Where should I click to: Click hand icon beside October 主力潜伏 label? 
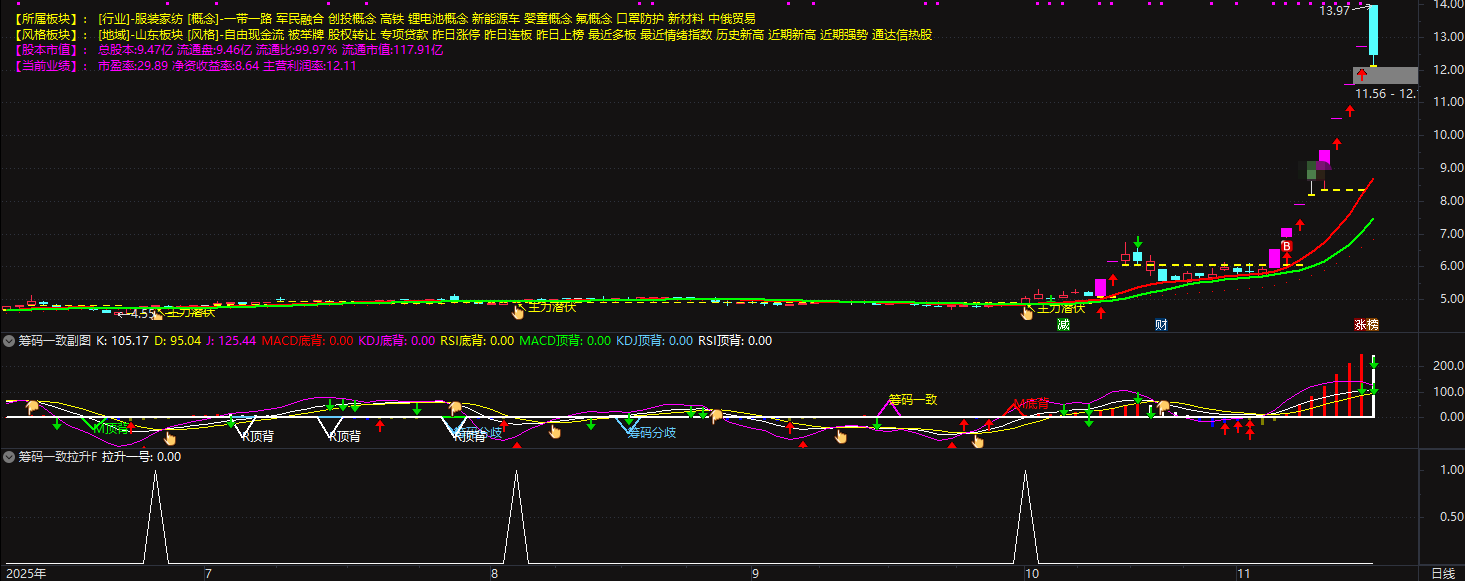pos(1026,313)
